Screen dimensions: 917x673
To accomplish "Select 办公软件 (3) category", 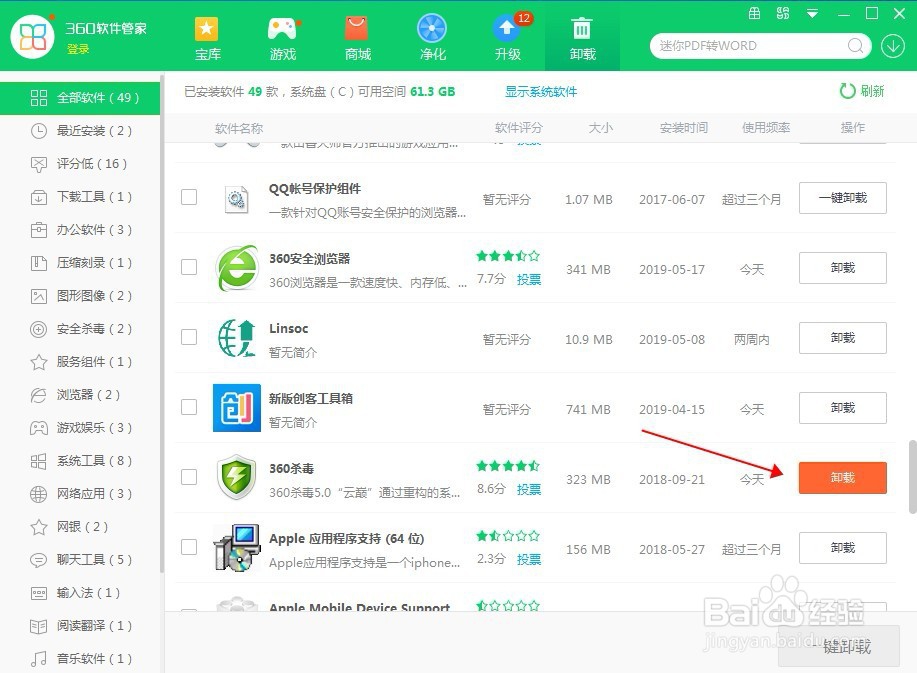I will (81, 230).
